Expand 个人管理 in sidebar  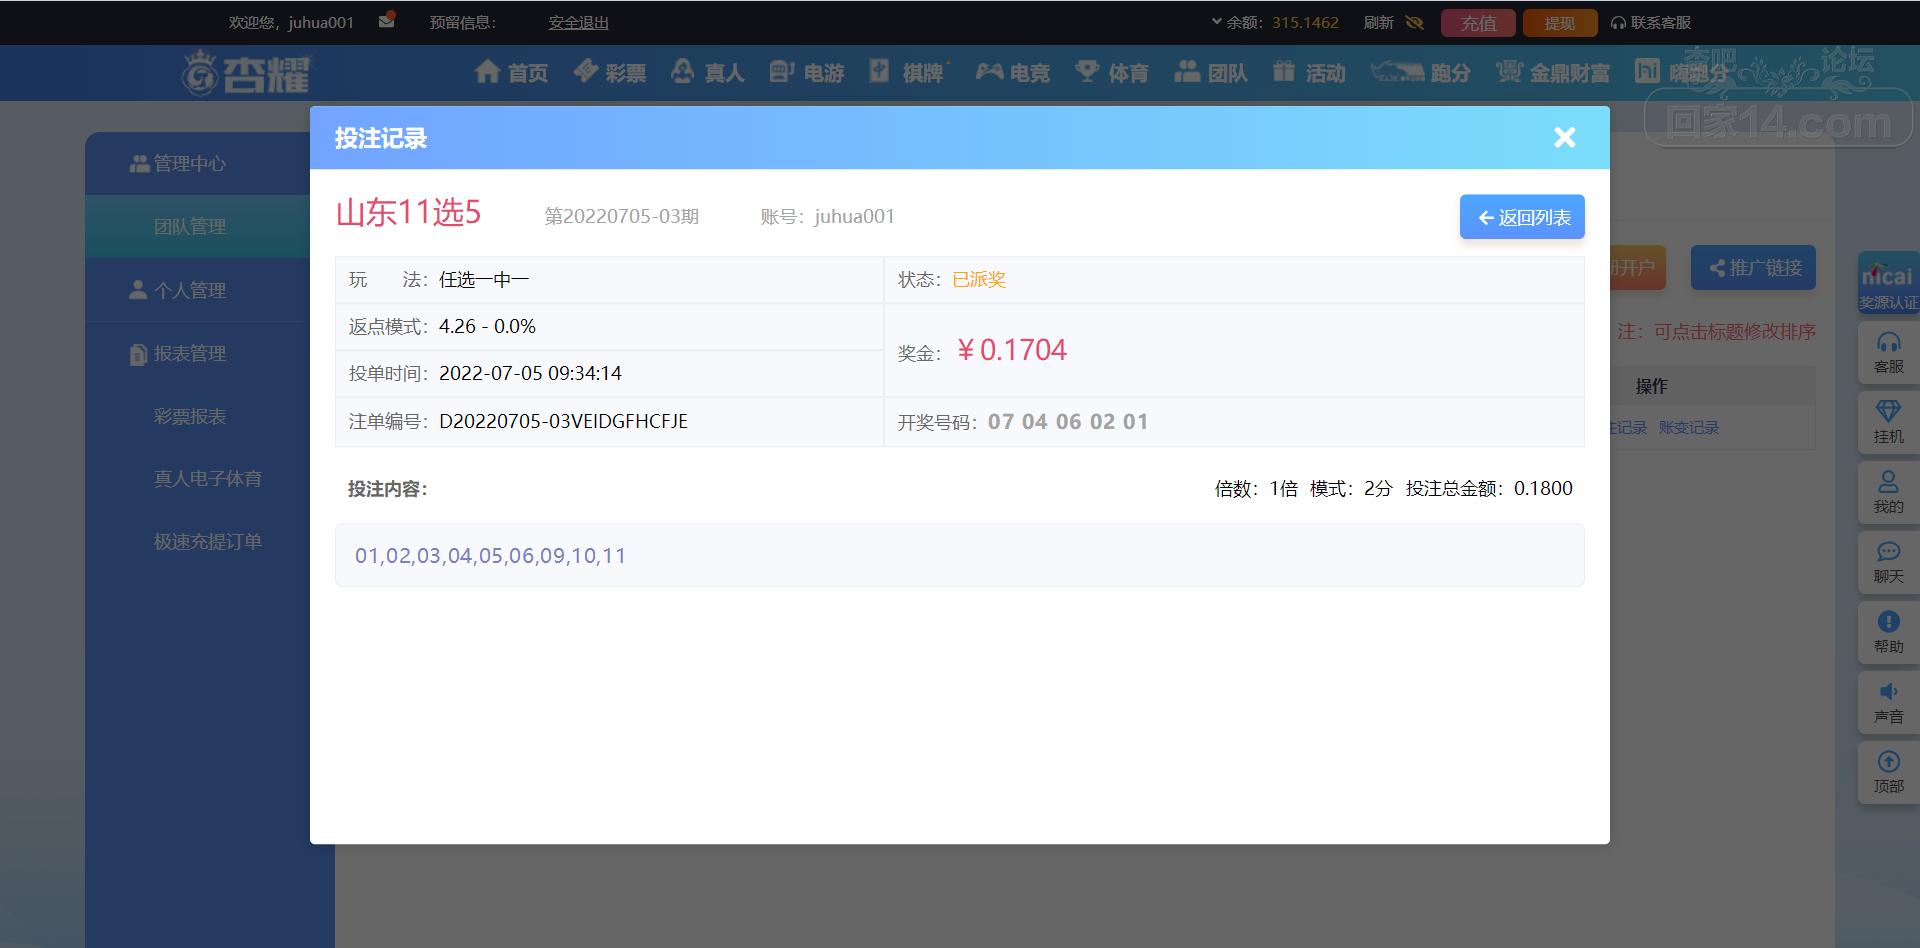(178, 290)
